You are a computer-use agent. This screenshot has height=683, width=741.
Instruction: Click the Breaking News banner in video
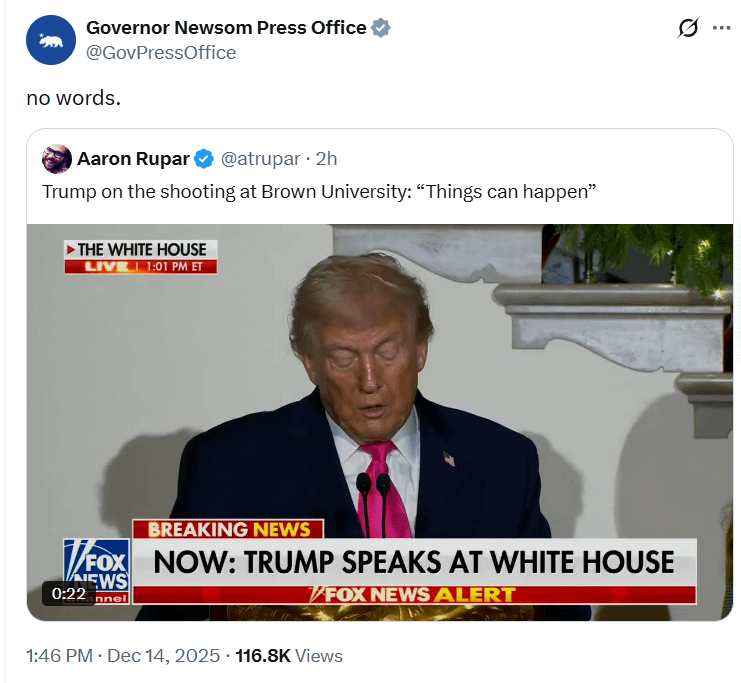228,529
